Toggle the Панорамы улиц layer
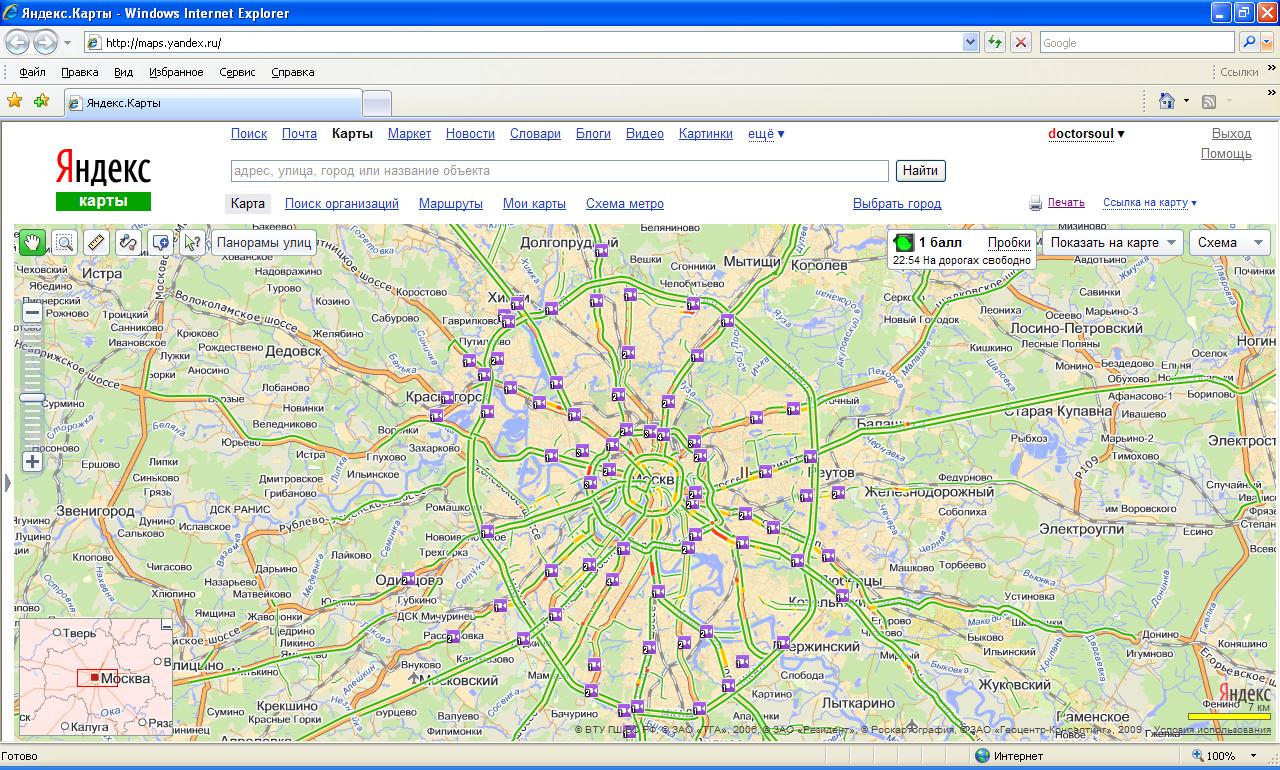The width and height of the screenshot is (1280, 770). (264, 242)
